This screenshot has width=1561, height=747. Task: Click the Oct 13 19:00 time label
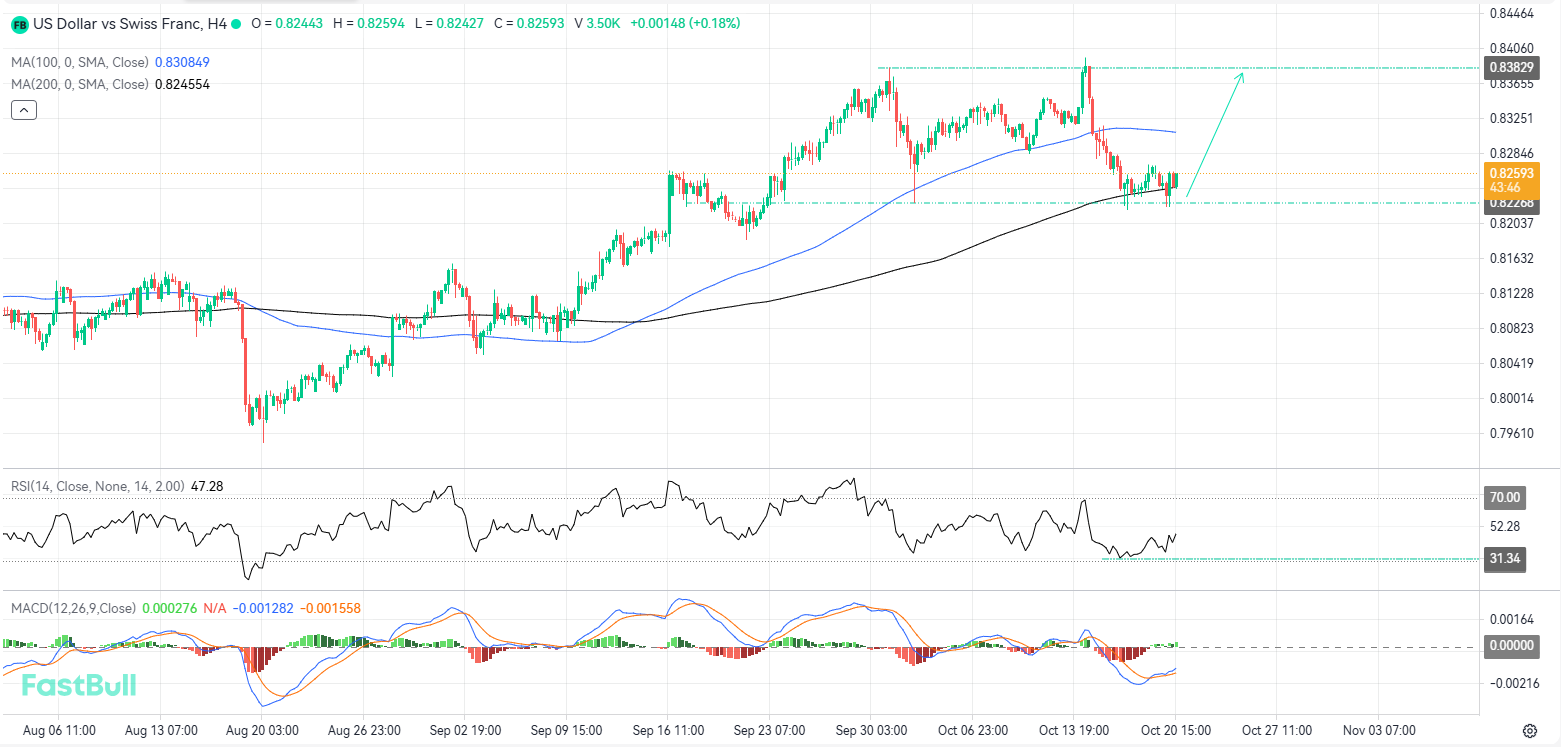pyautogui.click(x=1075, y=730)
